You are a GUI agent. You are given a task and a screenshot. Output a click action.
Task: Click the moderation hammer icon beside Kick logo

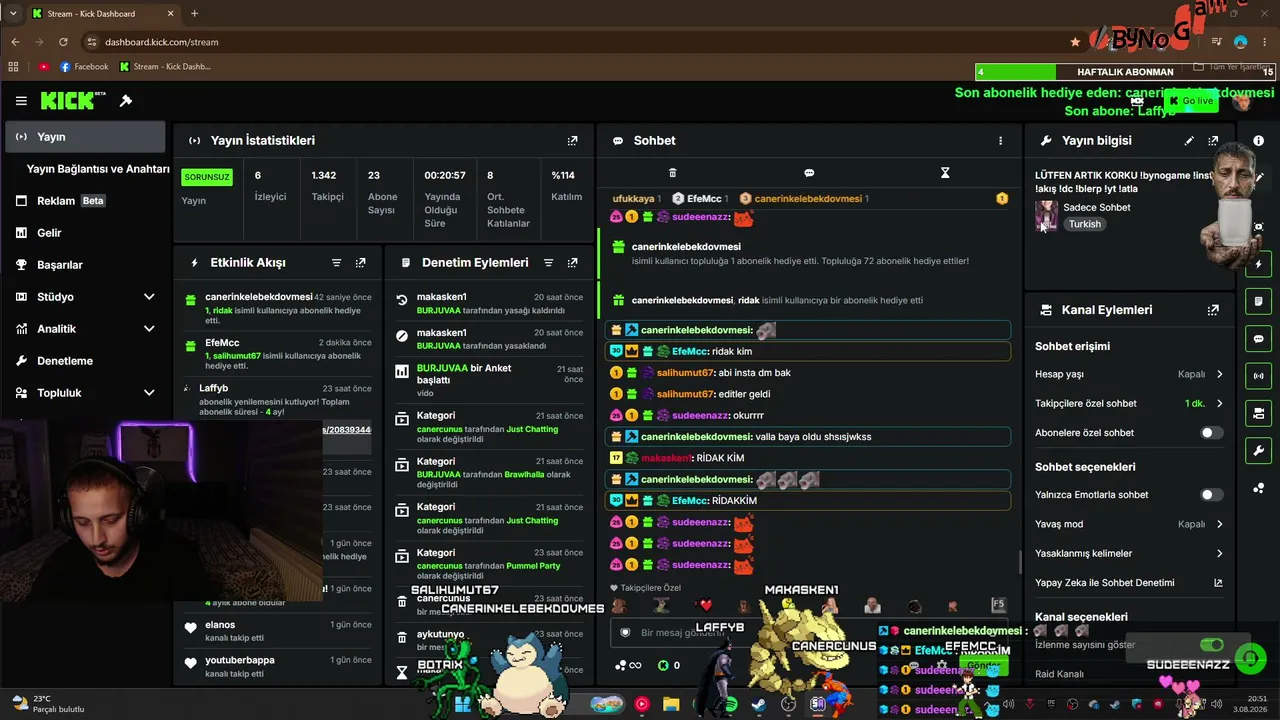click(x=126, y=101)
